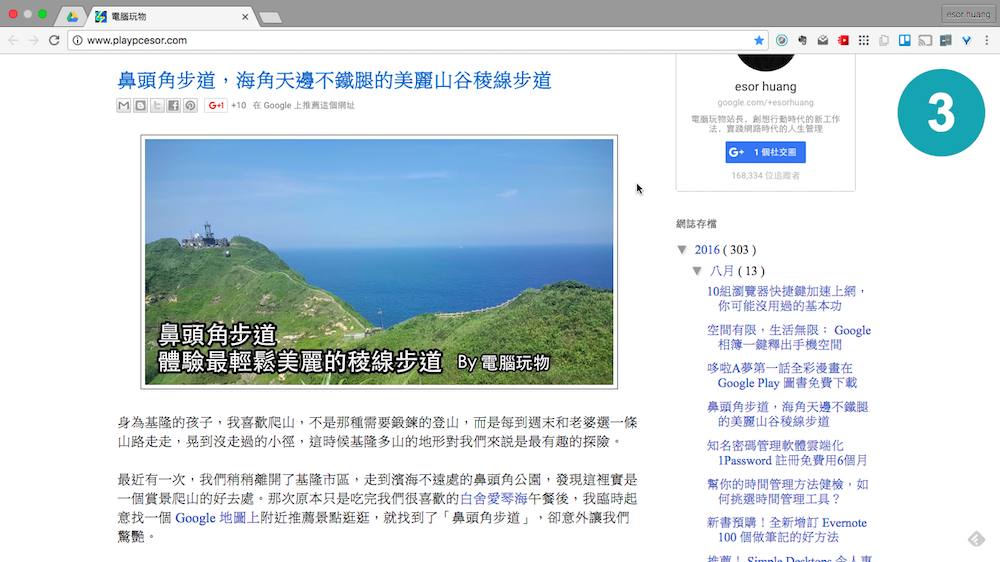Click the Trello extension icon
Viewport: 1000px width, 562px height.
pos(905,41)
